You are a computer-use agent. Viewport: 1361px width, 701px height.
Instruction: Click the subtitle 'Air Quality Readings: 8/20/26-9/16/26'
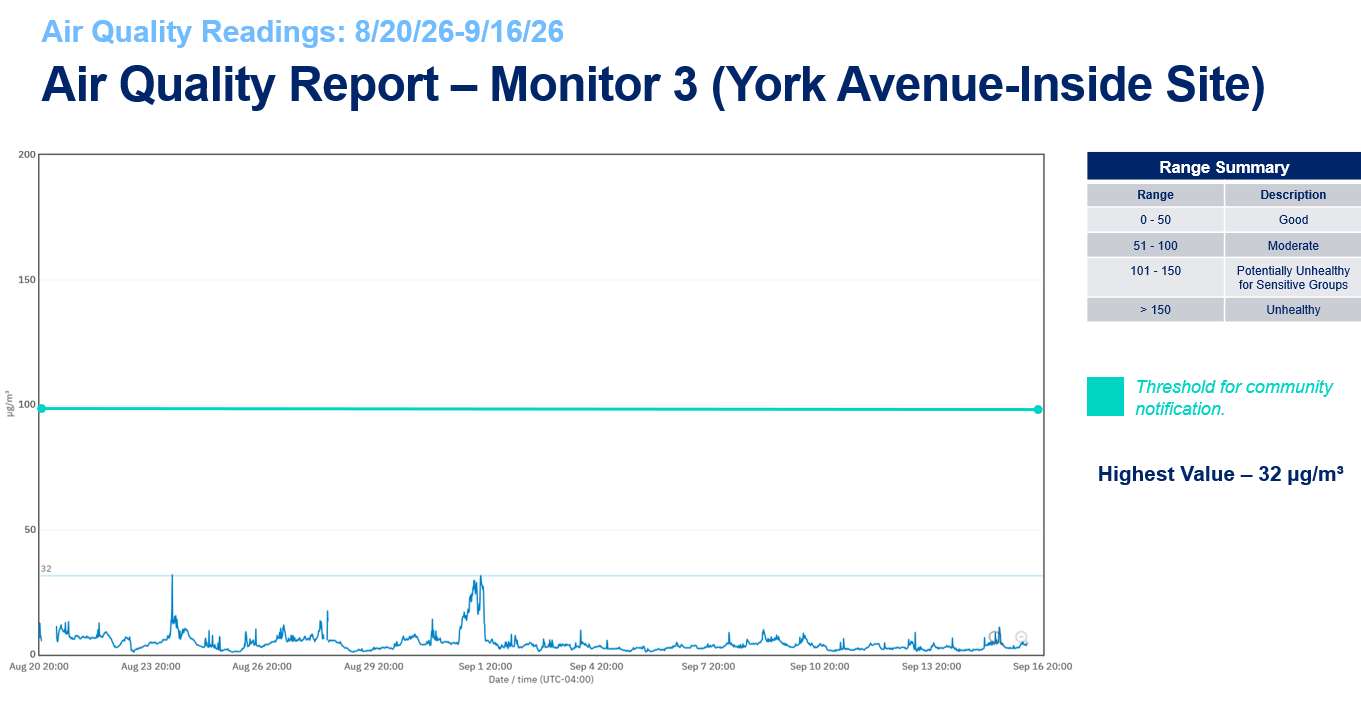(302, 32)
